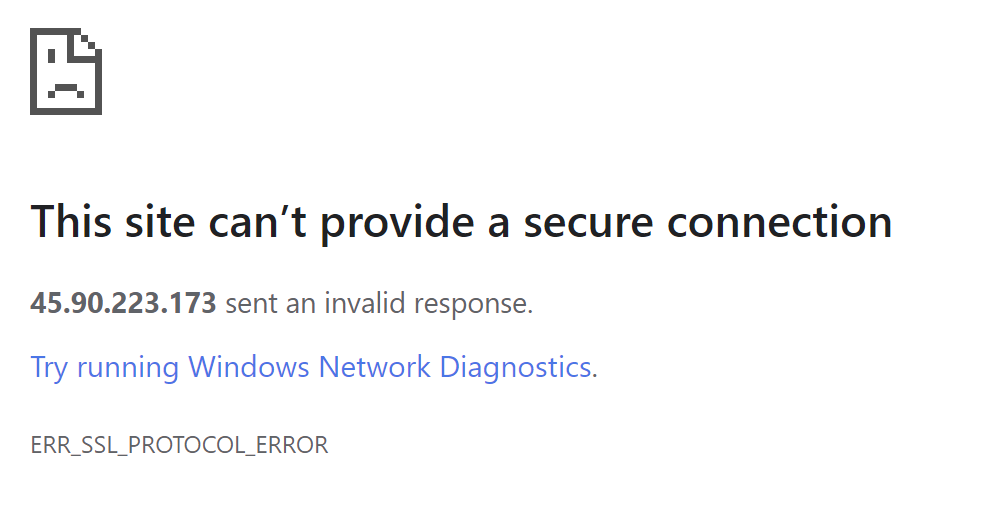Click the sad page error icon
Screen dimensions: 991x520
pyautogui.click(x=66, y=71)
